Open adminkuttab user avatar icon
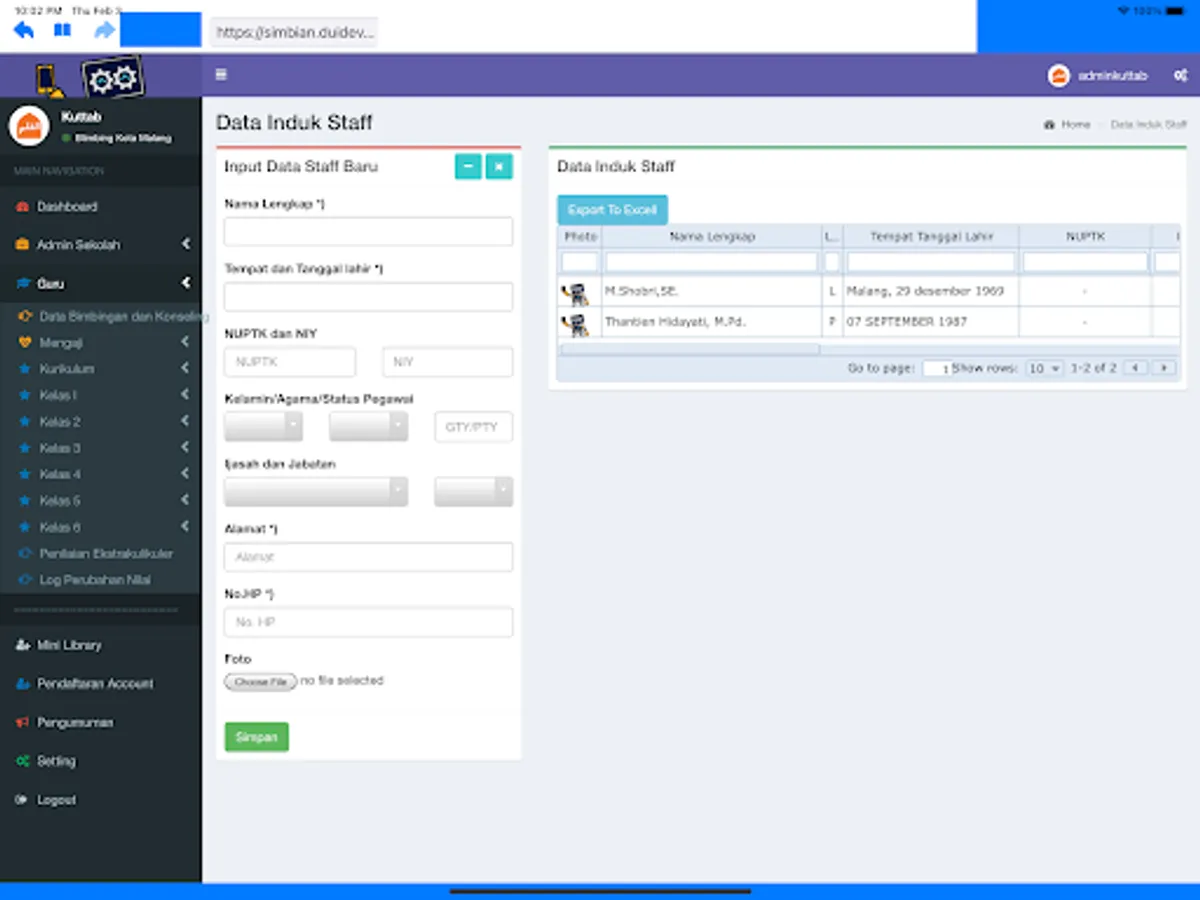1200x900 pixels. coord(1058,75)
